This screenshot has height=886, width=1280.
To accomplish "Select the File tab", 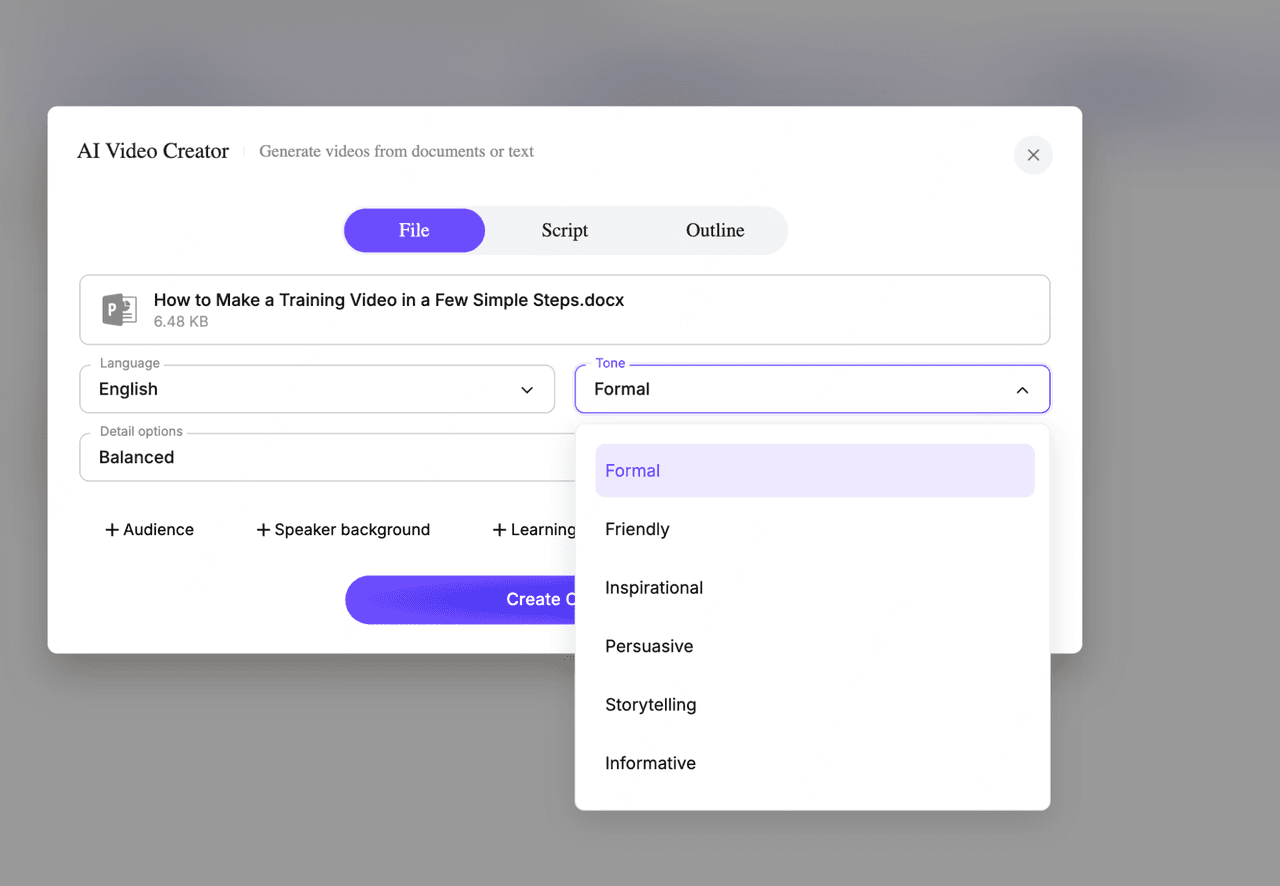I will (x=414, y=230).
